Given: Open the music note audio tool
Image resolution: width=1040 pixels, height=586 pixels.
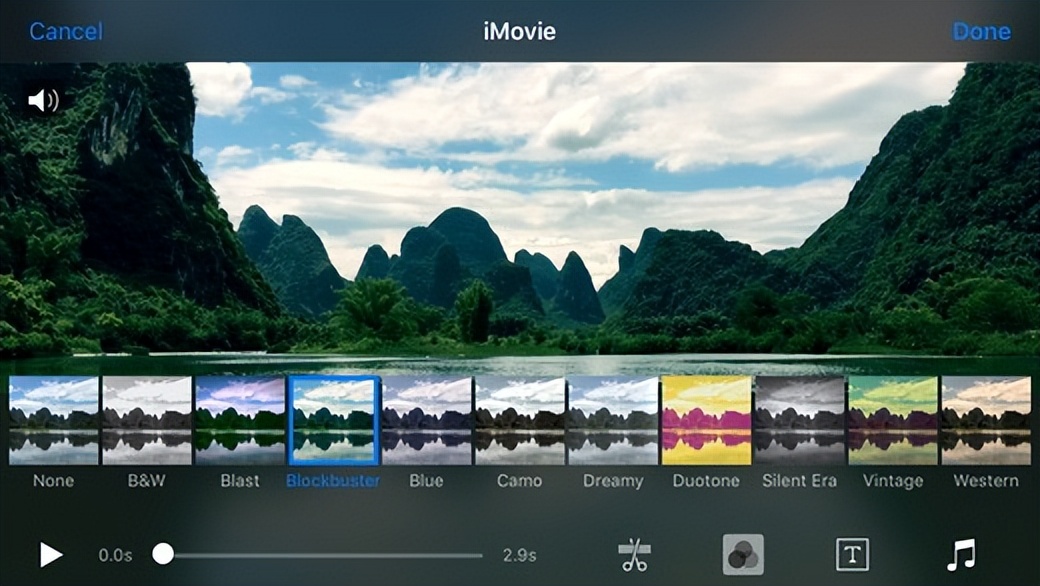Looking at the screenshot, I should click(961, 555).
